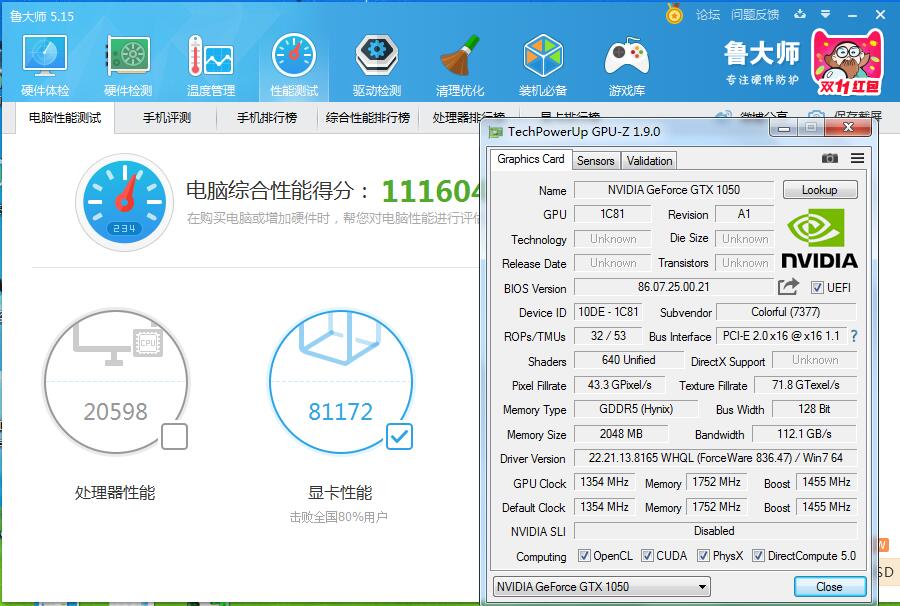Check the 处理器性能 processor test checkbox
The height and width of the screenshot is (606, 900).
coord(174,436)
